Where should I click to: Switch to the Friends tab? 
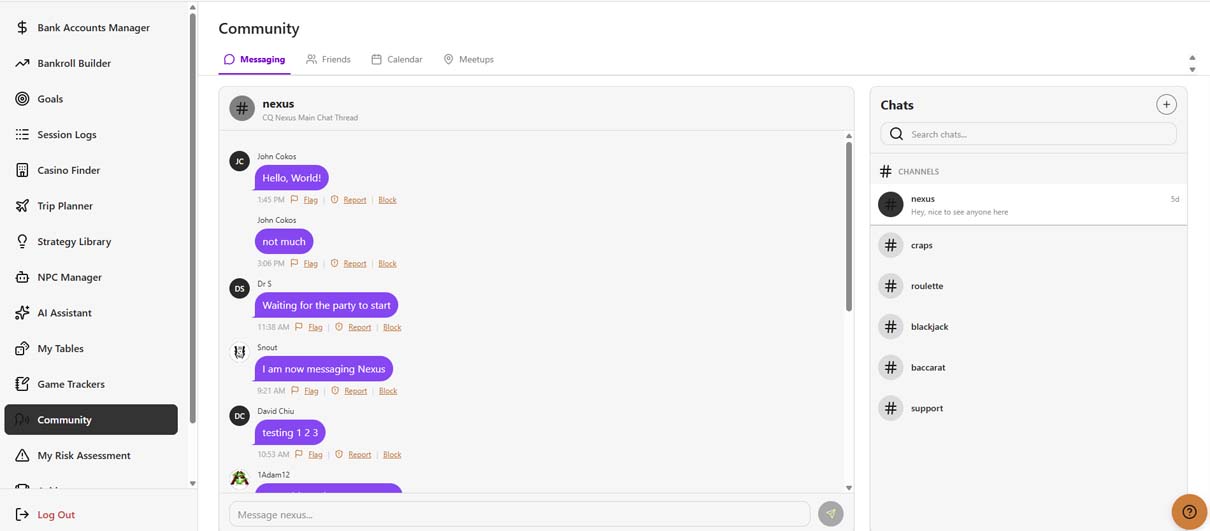328,60
